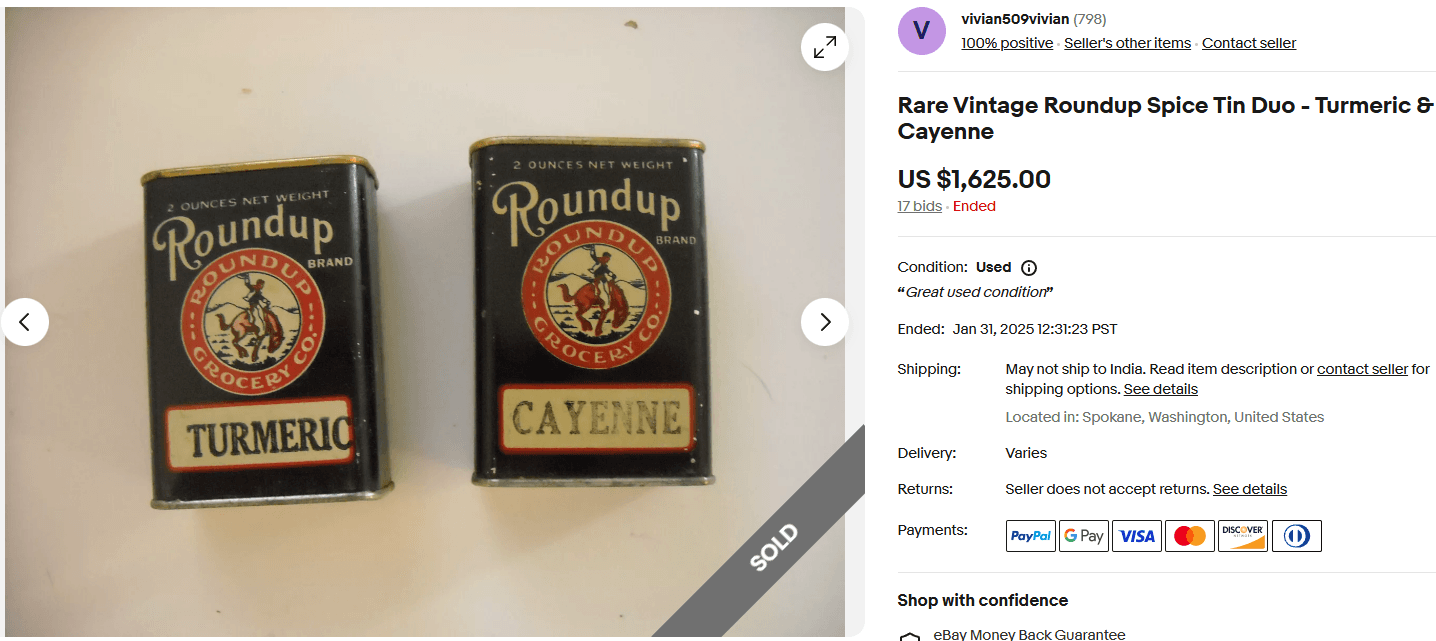This screenshot has width=1436, height=641.
Task: See details about shipping options
Action: [x=1160, y=389]
